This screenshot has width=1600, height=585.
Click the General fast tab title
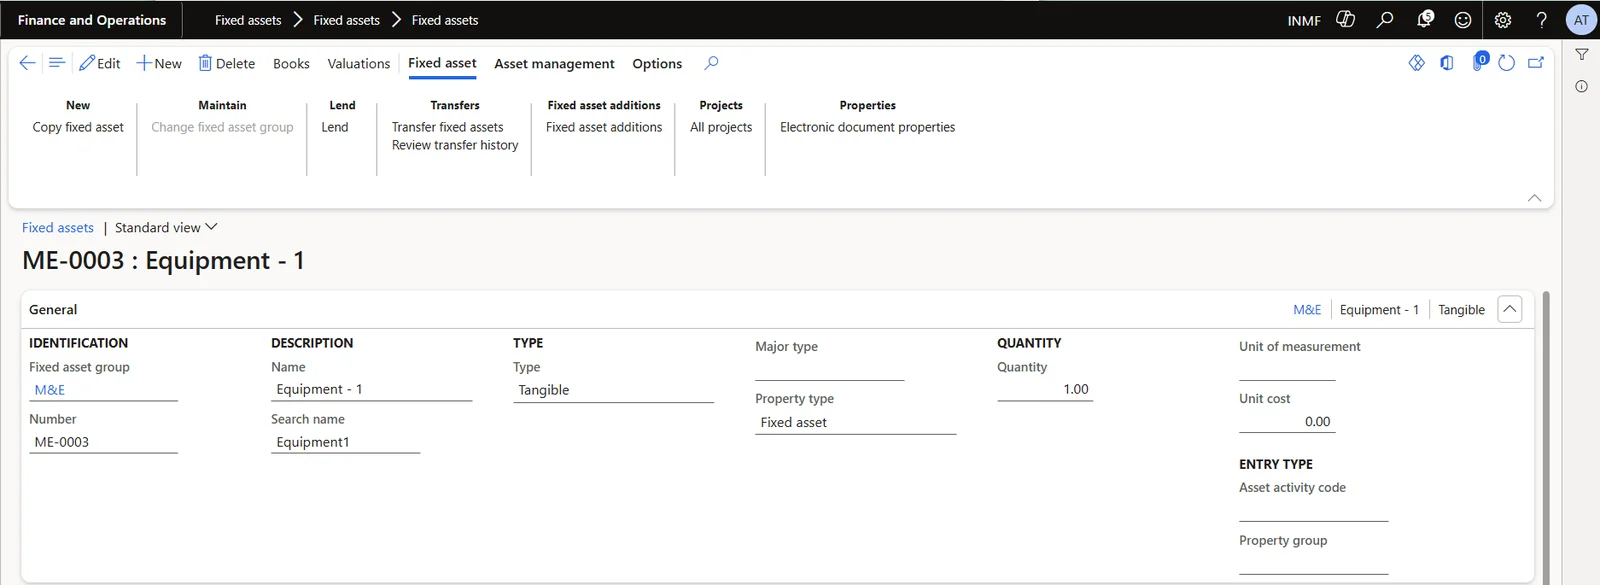[53, 310]
